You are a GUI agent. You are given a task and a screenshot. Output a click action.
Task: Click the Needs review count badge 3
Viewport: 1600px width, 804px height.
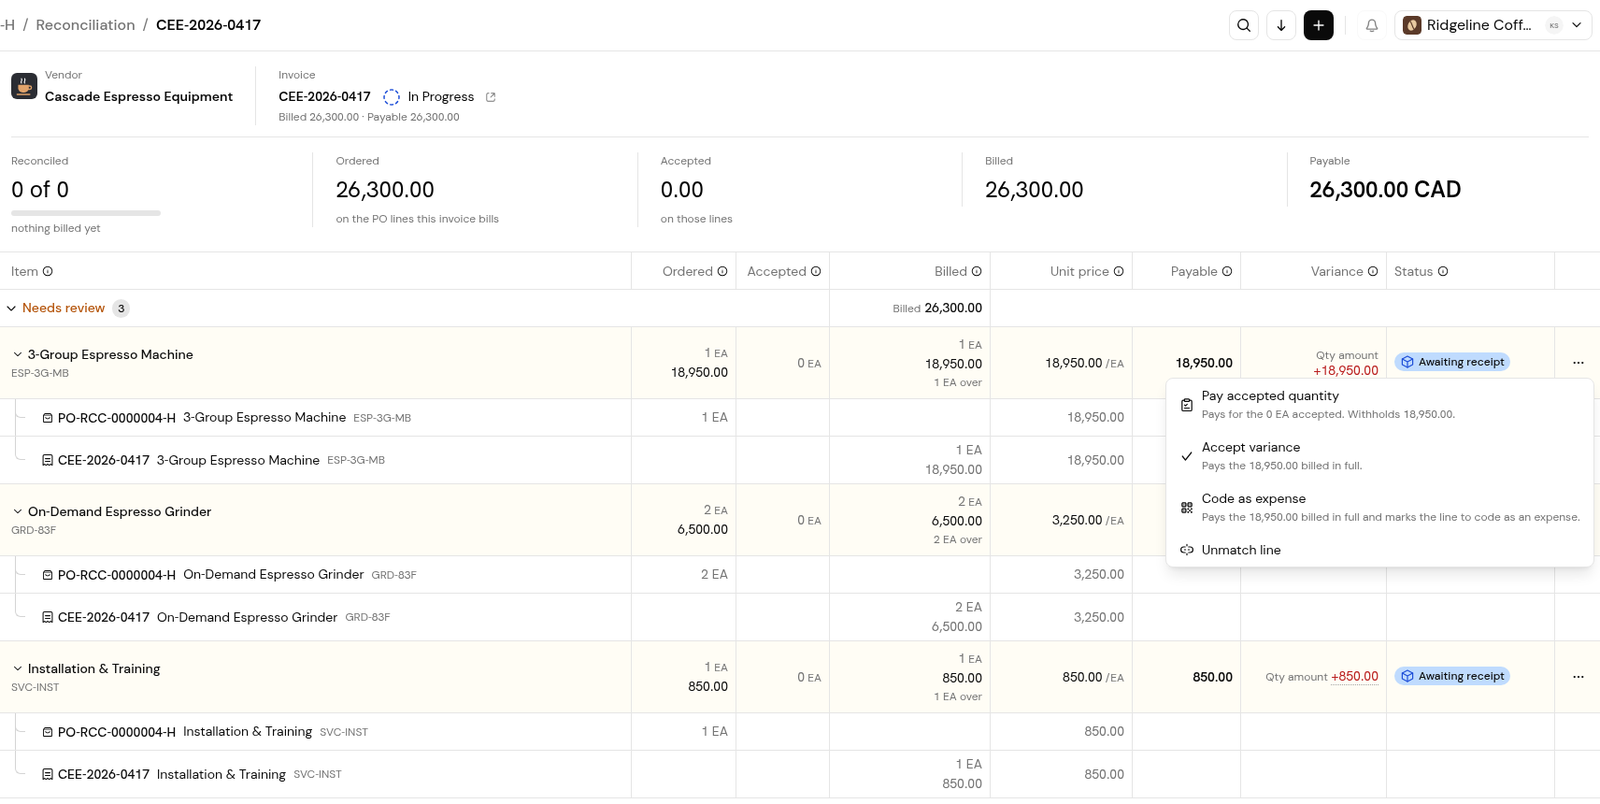[x=121, y=308]
